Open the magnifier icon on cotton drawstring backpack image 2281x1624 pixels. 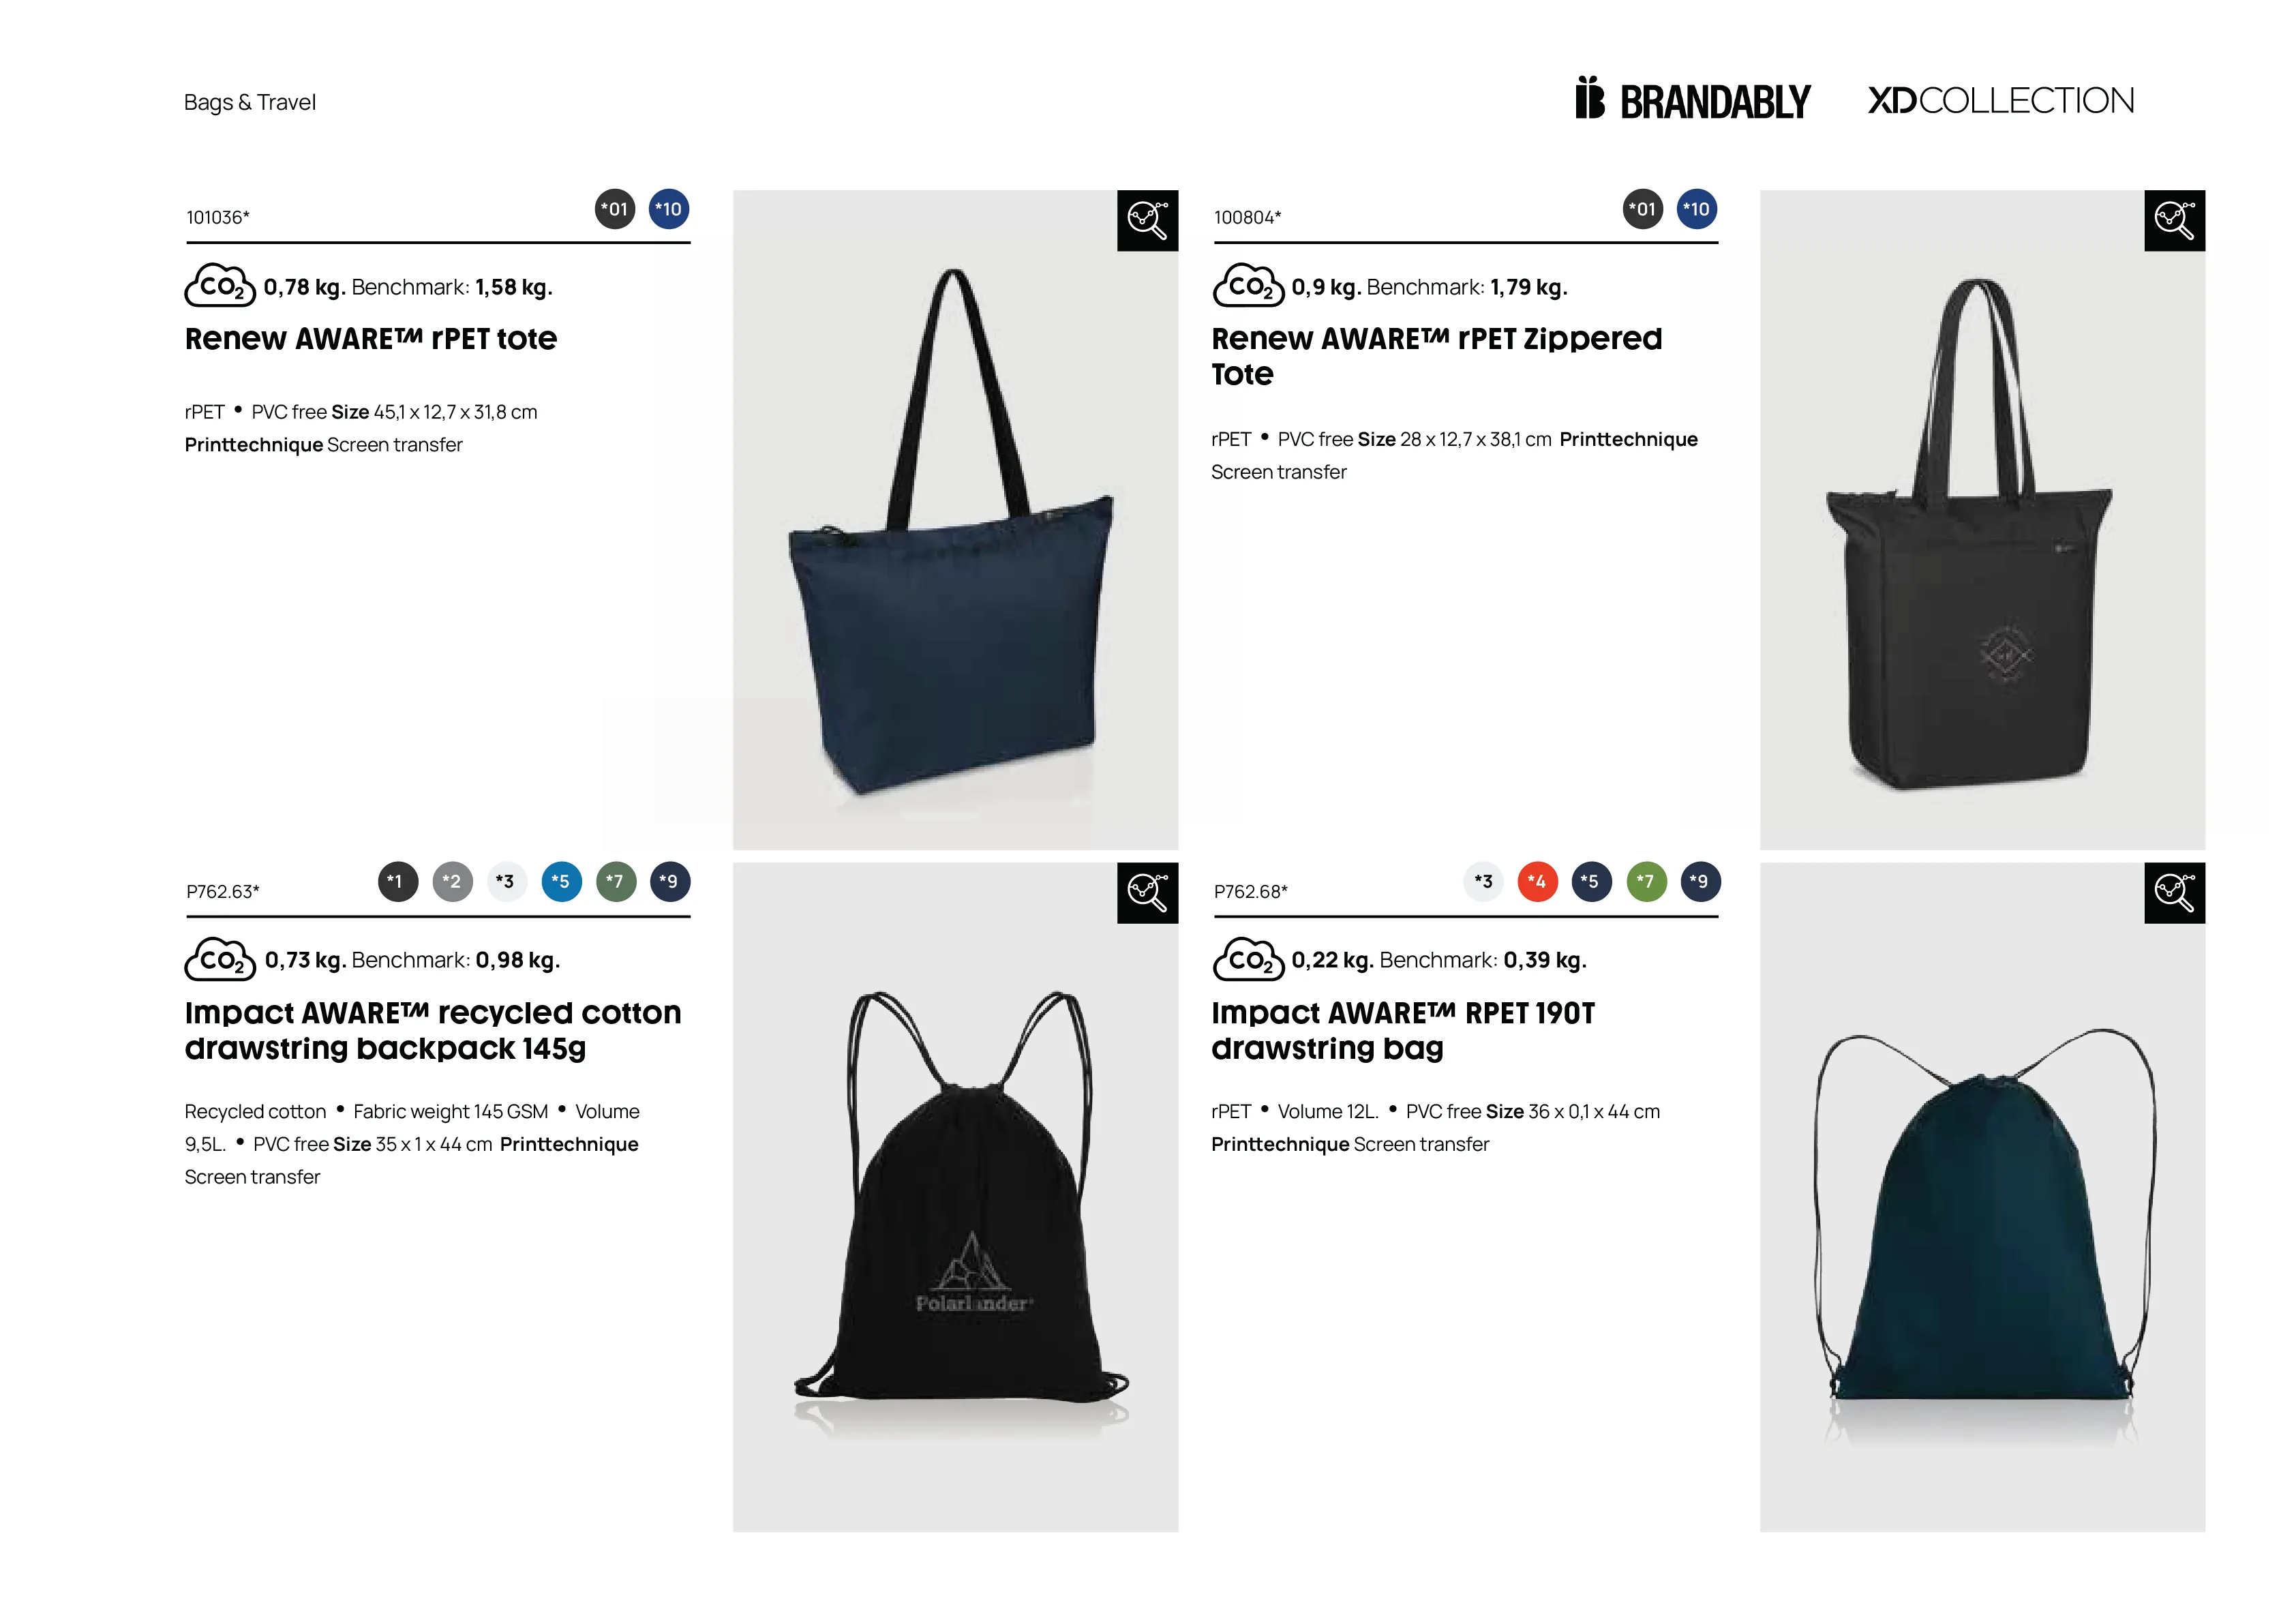[x=1147, y=893]
